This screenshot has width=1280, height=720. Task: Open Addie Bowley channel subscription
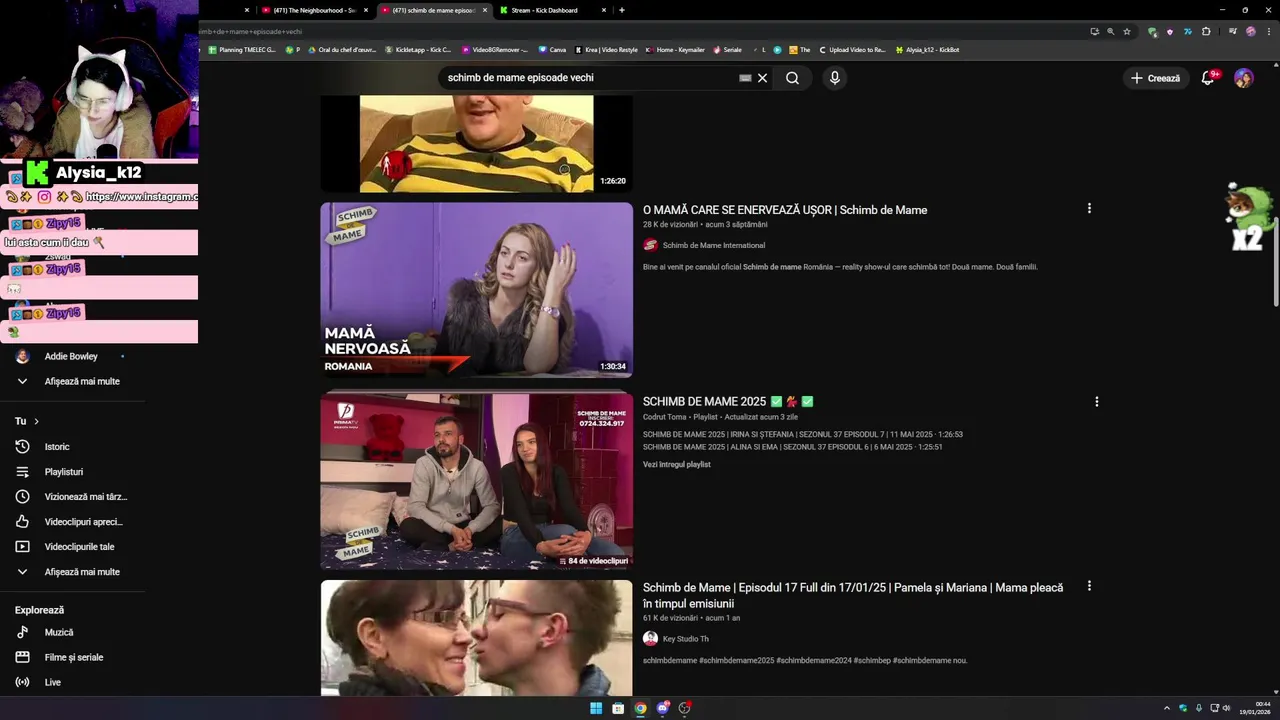[72, 356]
